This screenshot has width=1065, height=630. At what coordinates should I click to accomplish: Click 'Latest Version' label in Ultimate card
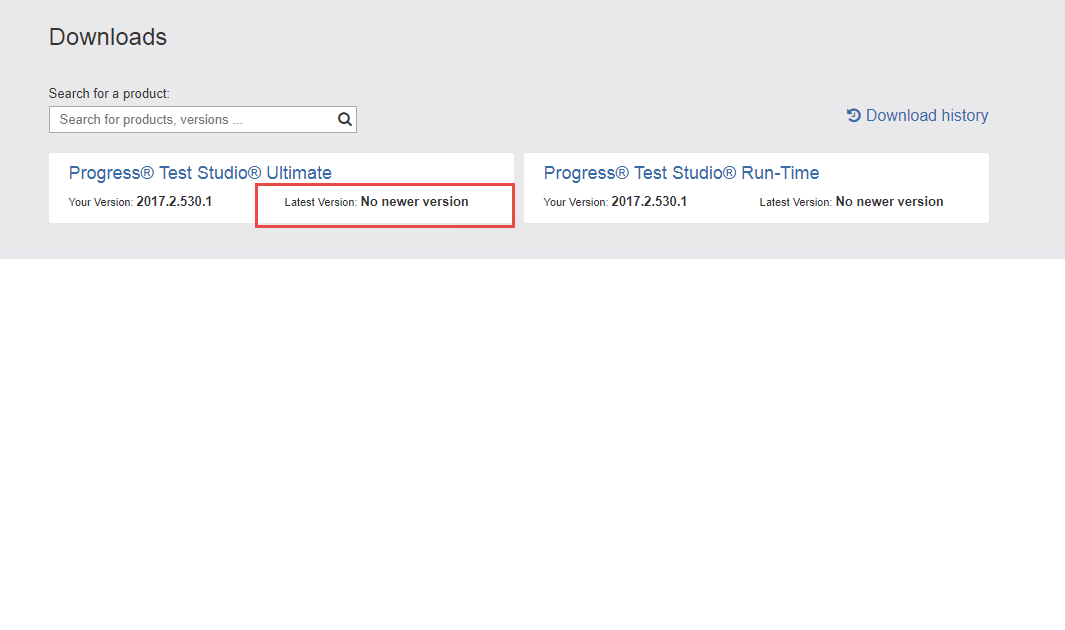coord(320,202)
